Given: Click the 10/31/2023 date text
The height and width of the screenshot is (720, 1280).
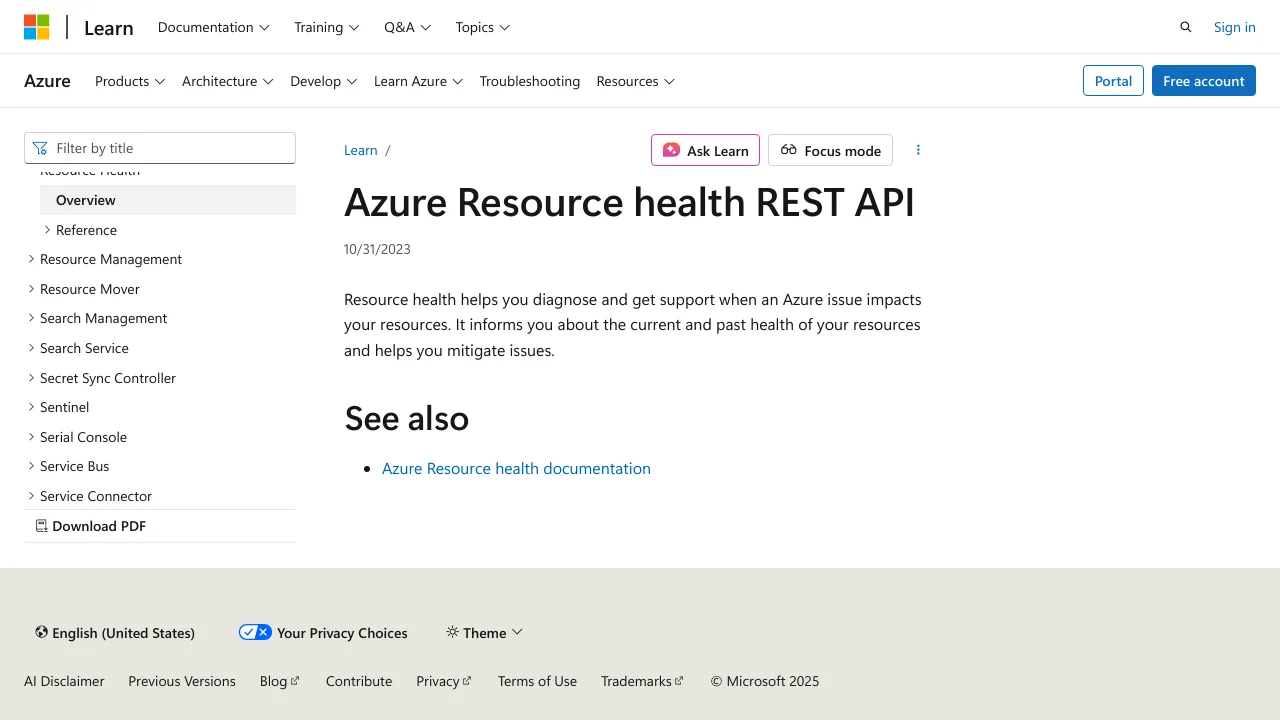Looking at the screenshot, I should click(377, 249).
